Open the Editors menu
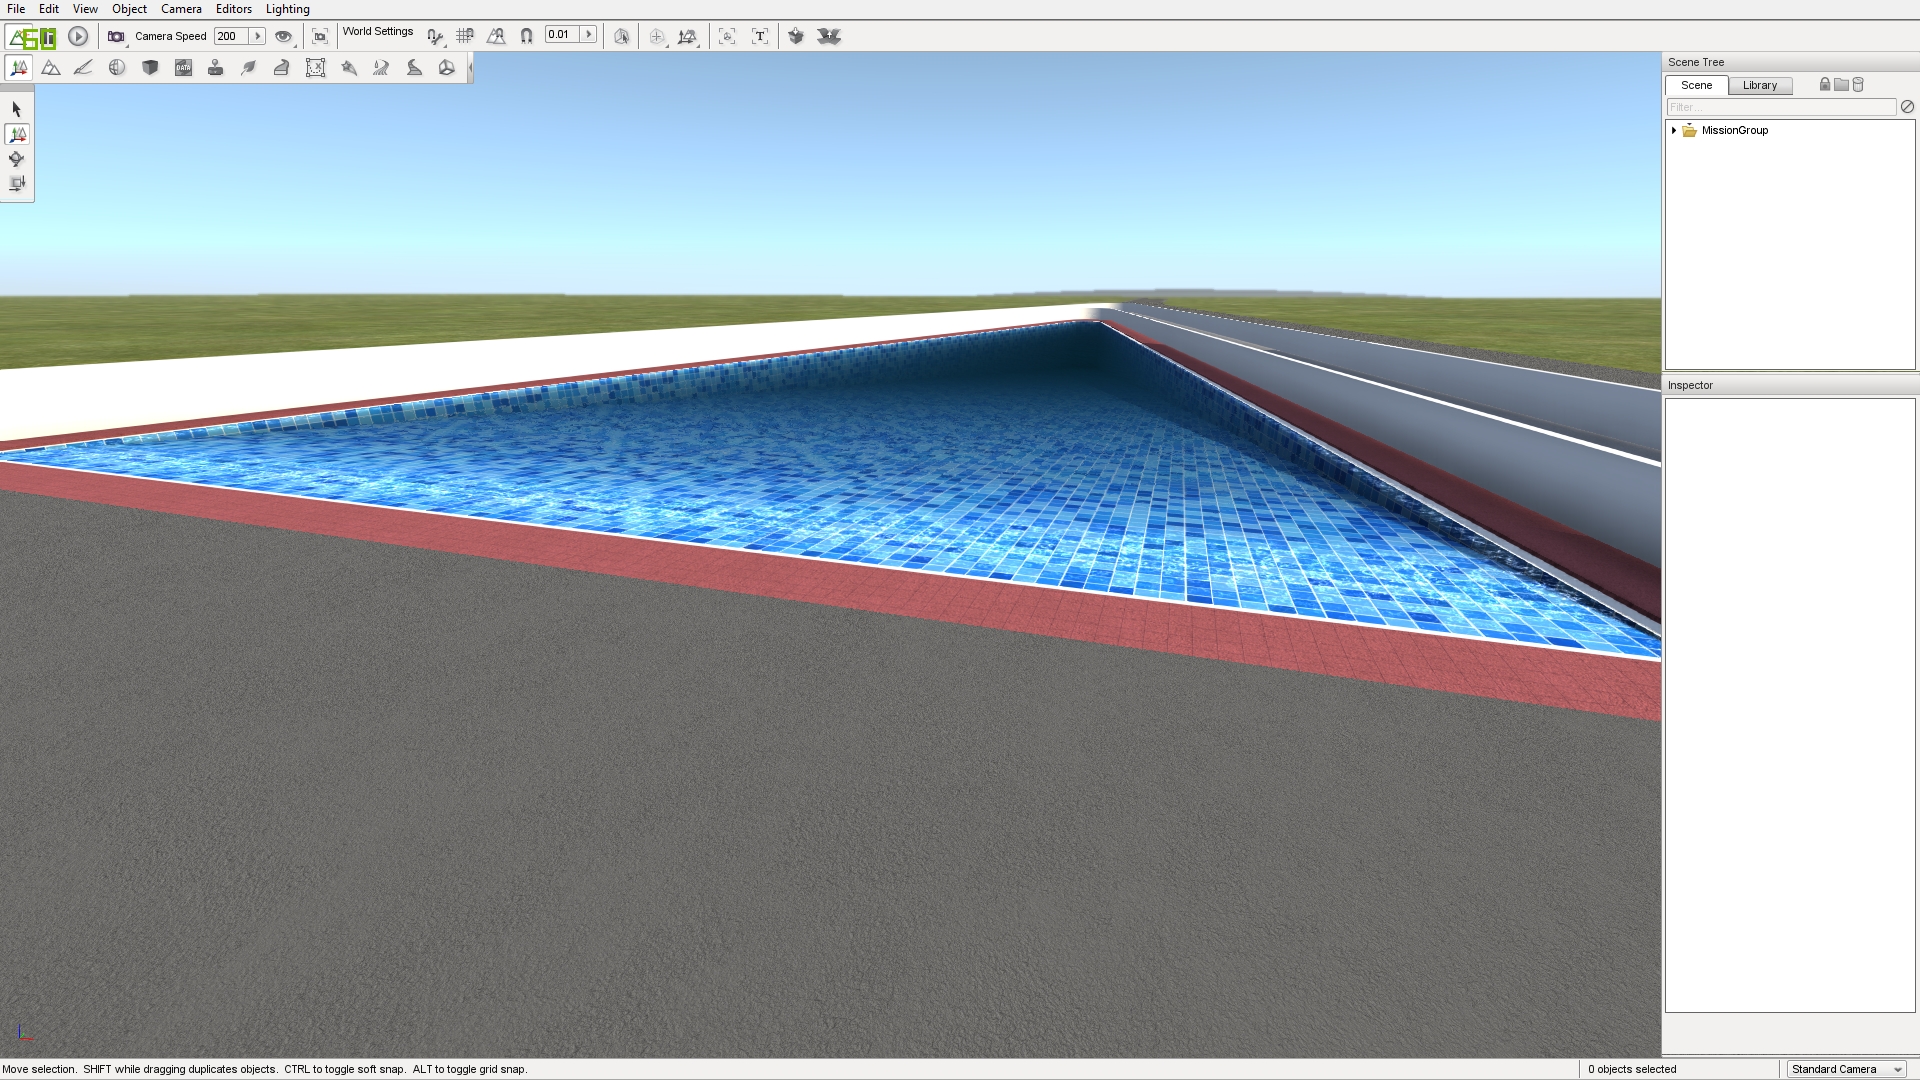This screenshot has height=1080, width=1920. [234, 9]
